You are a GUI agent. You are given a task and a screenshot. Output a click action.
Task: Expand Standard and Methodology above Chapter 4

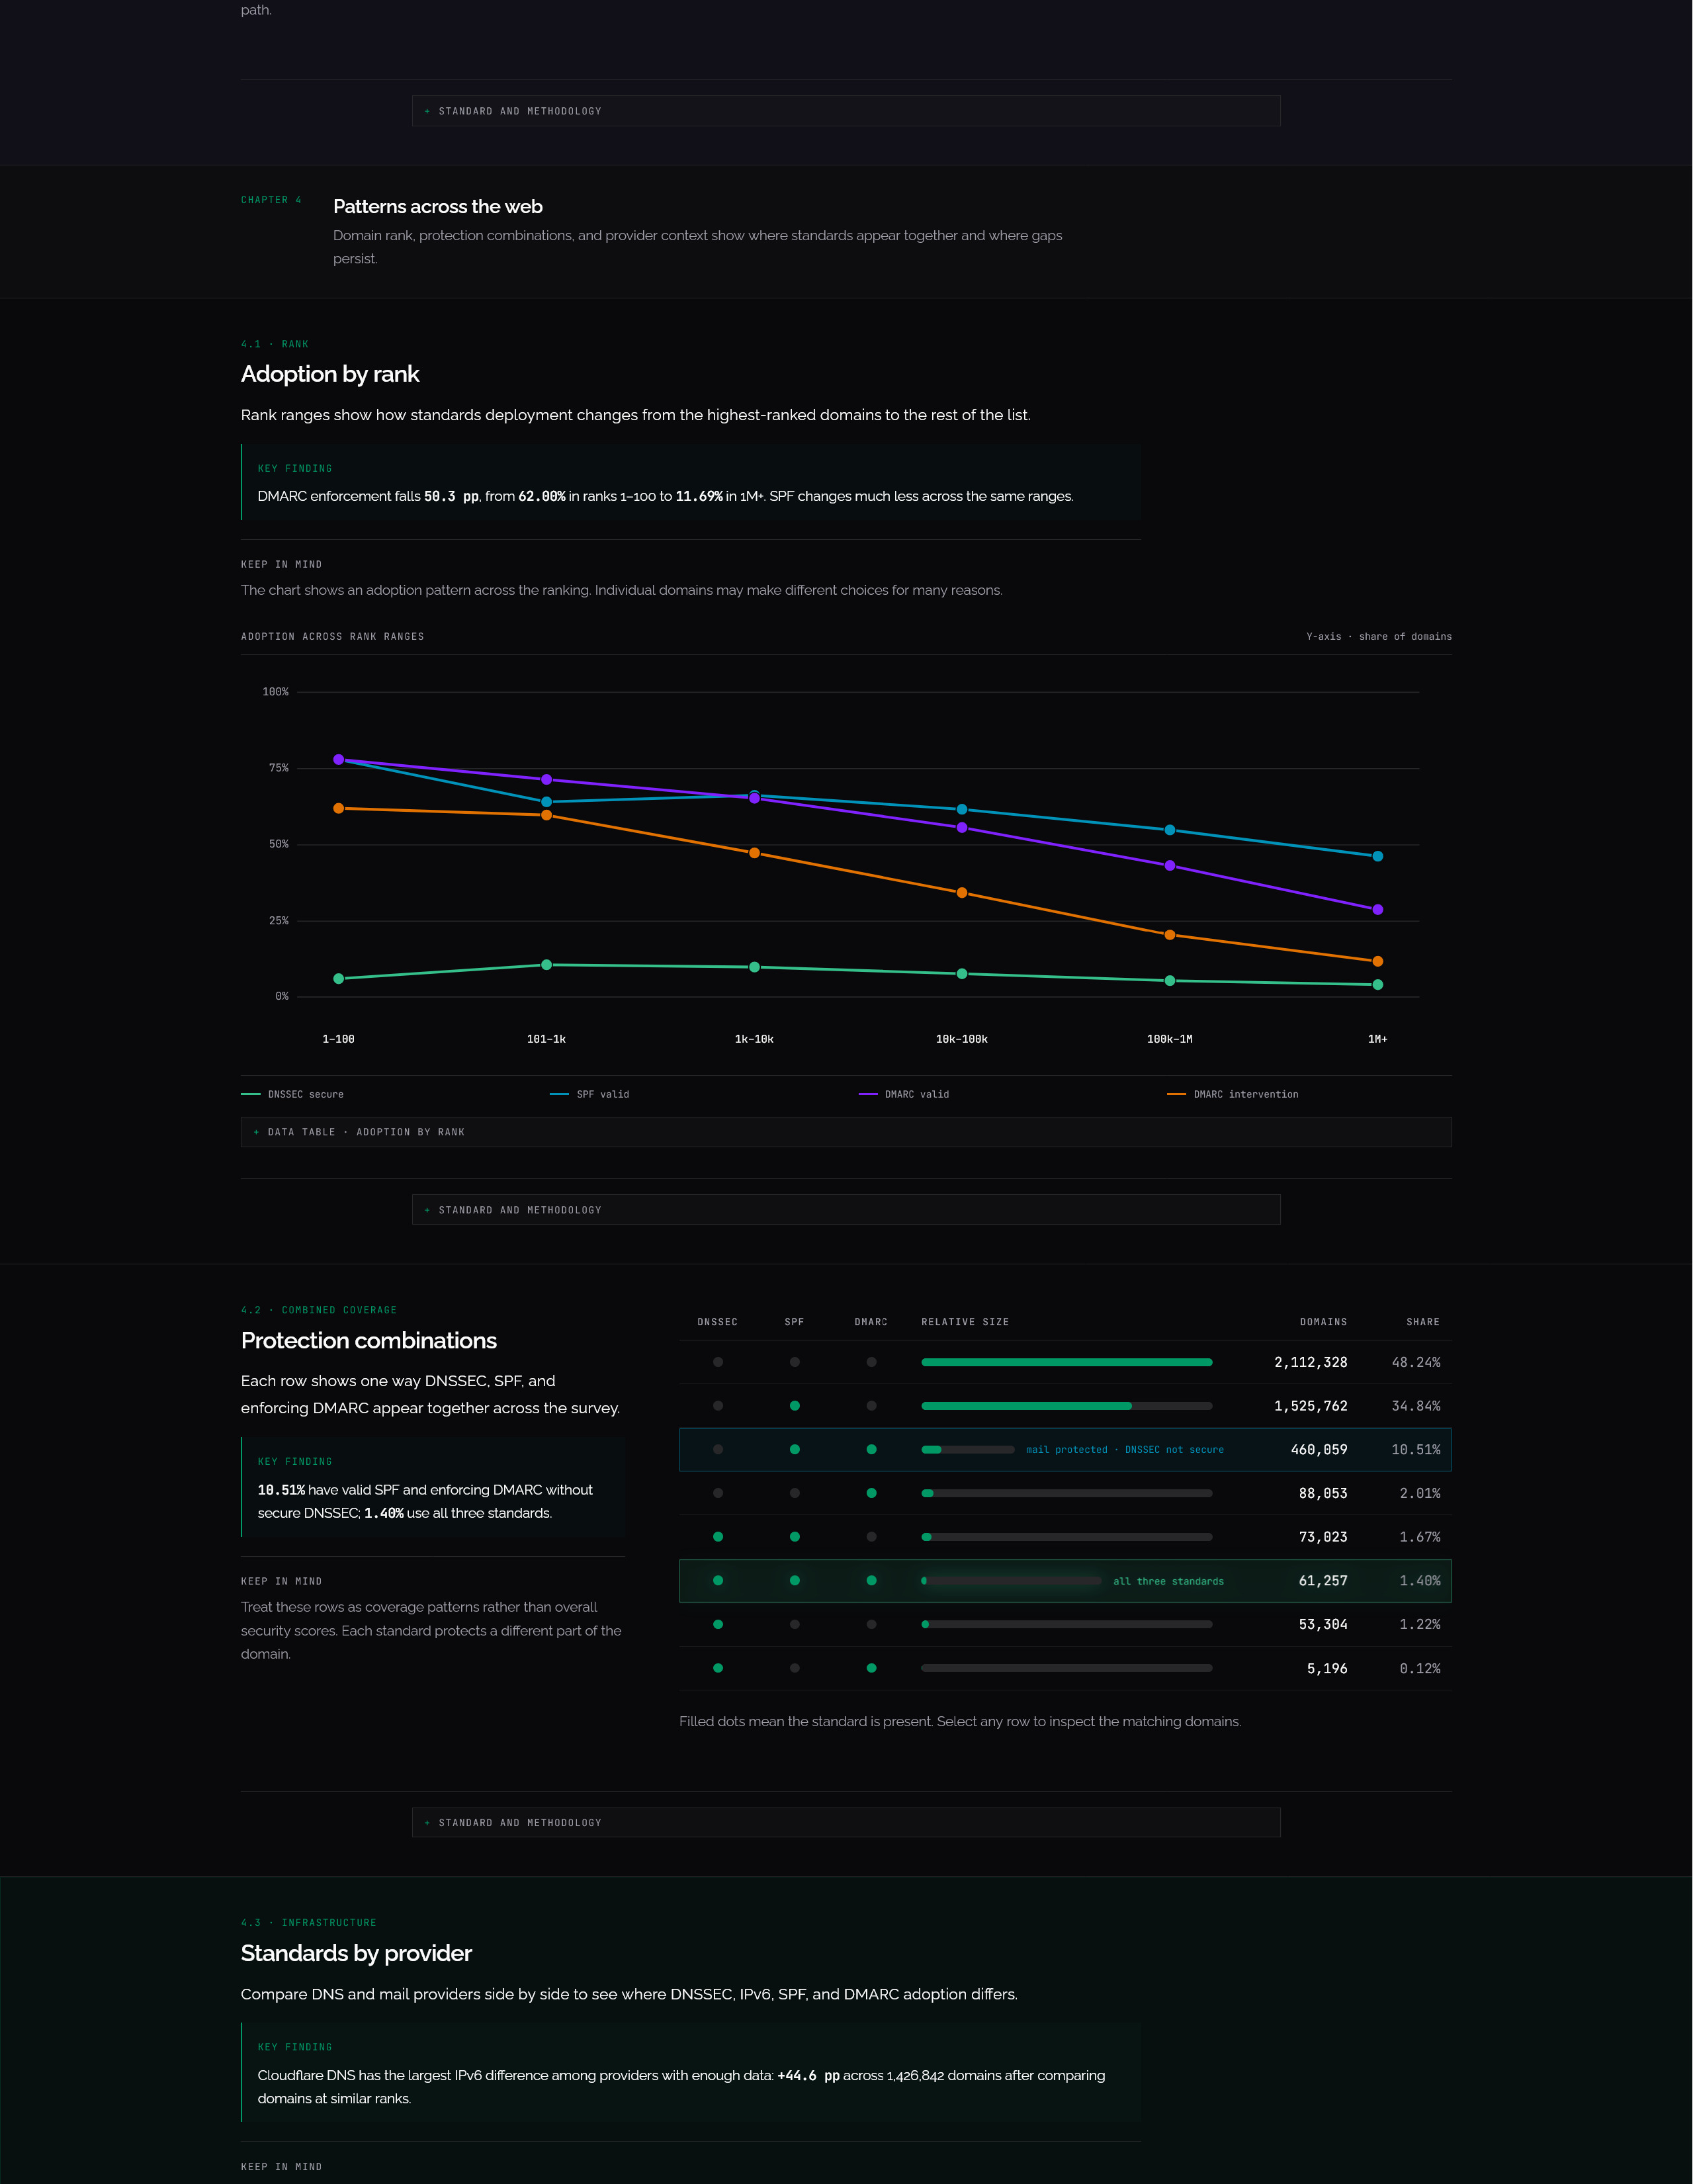coord(846,111)
